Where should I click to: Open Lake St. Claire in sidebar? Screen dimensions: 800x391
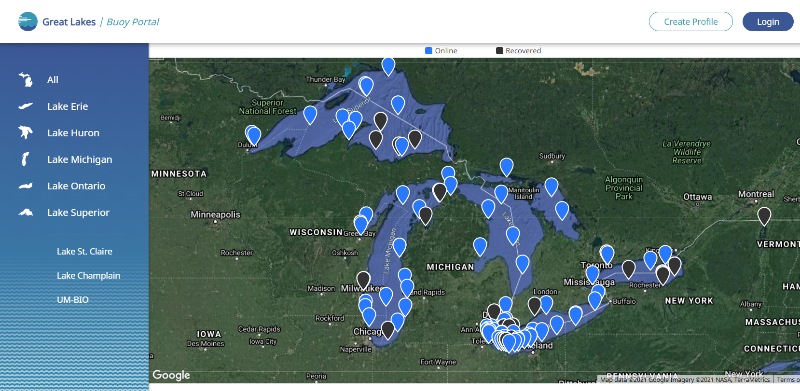[x=85, y=252]
